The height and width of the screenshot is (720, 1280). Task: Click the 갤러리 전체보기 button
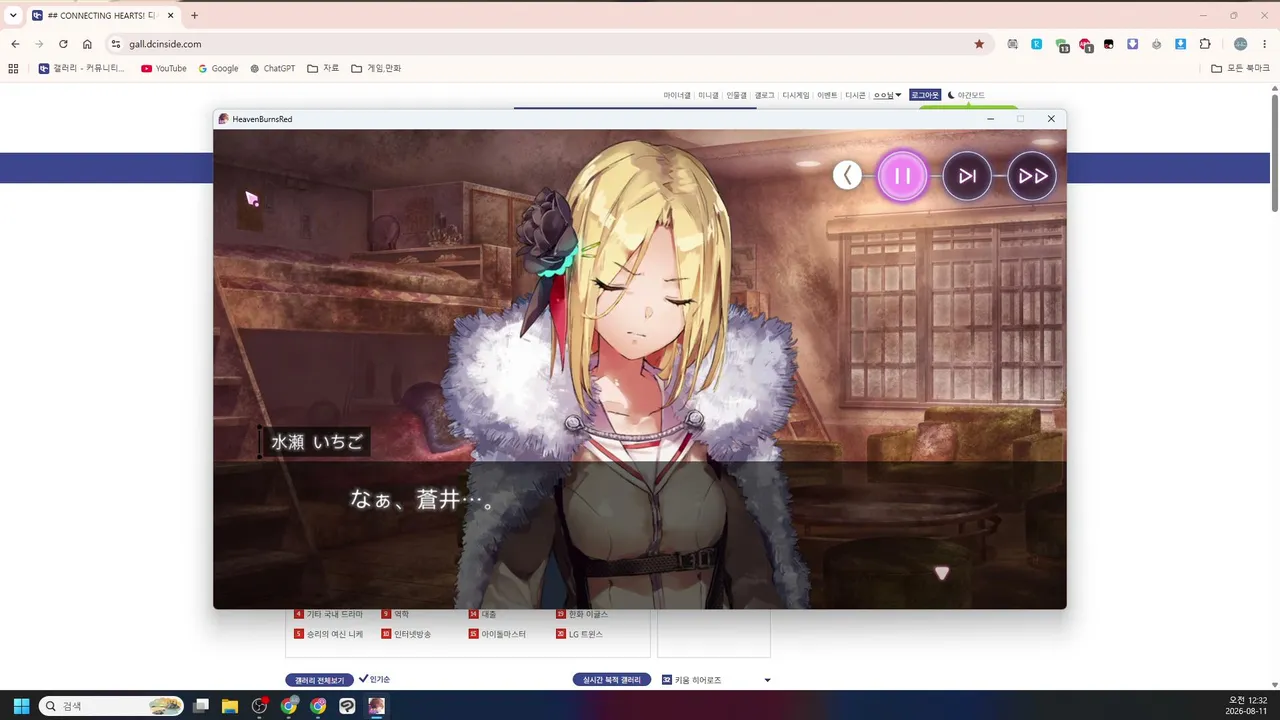coord(319,680)
